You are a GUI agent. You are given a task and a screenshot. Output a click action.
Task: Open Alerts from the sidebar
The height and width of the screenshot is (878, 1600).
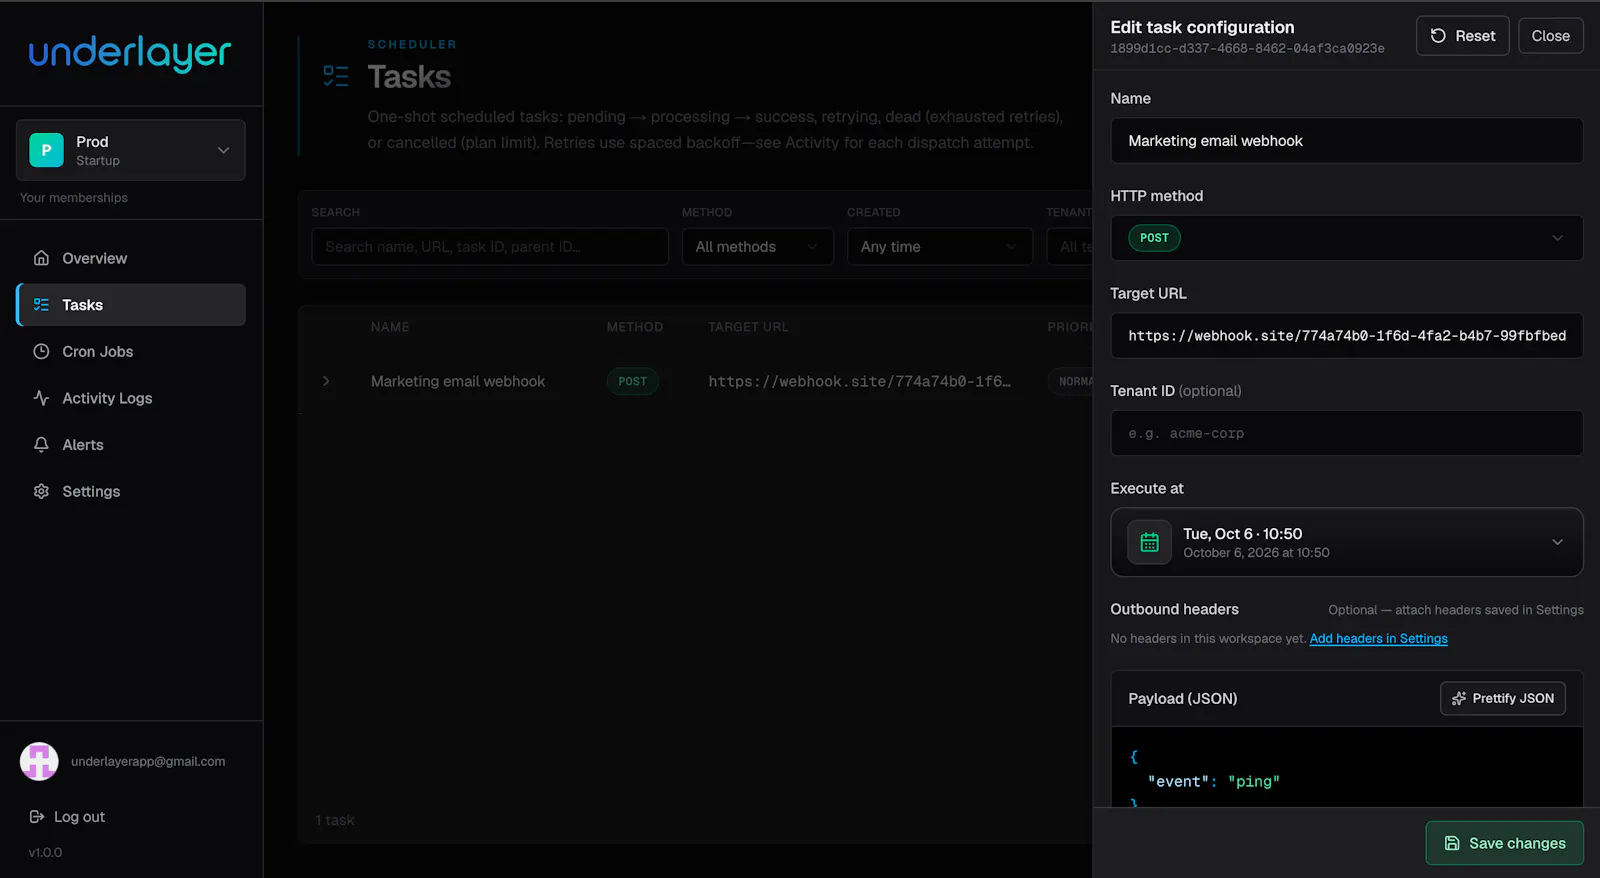coord(131,445)
